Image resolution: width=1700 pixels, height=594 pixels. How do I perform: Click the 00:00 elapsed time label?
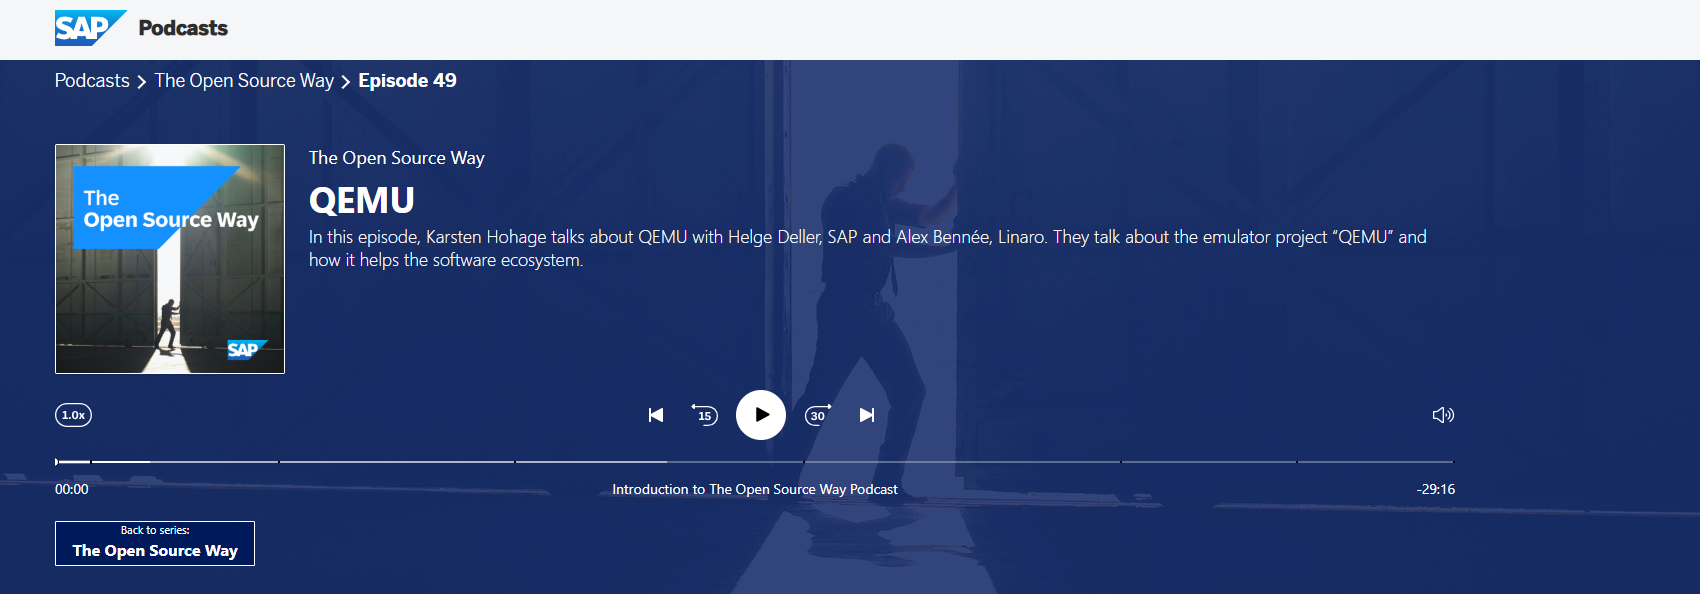[x=72, y=489]
